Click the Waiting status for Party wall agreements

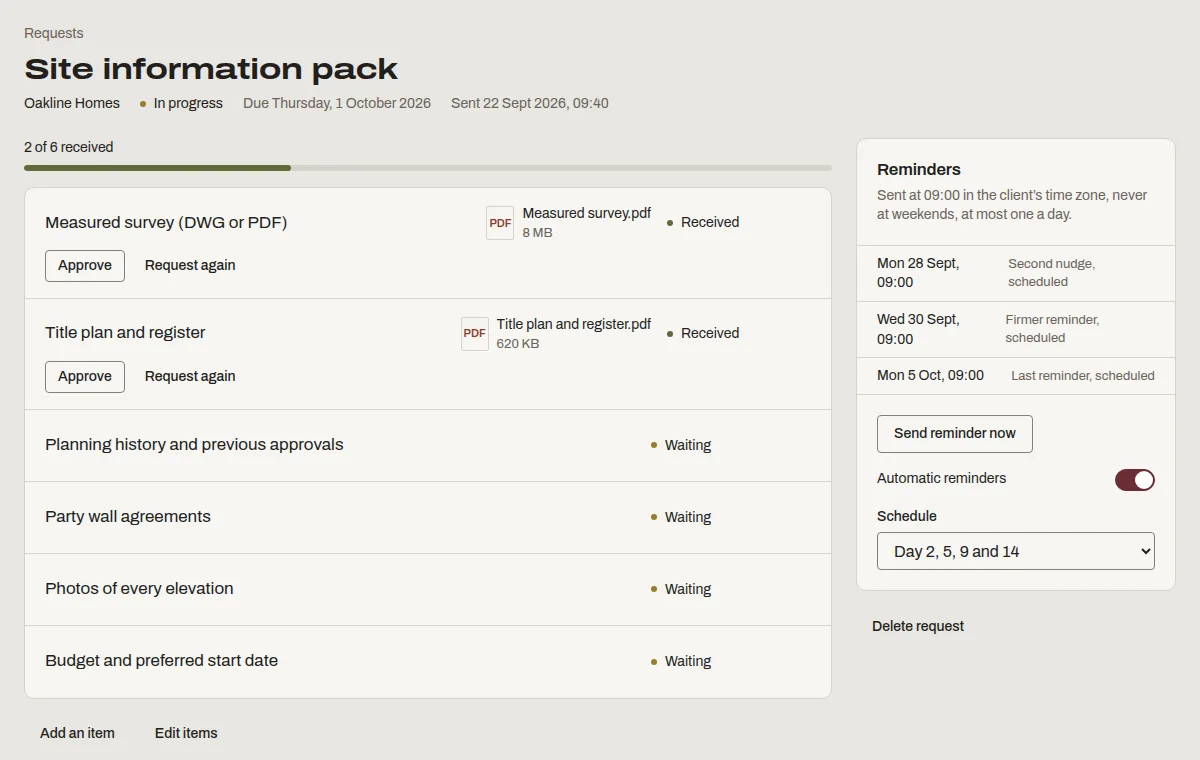(x=681, y=517)
